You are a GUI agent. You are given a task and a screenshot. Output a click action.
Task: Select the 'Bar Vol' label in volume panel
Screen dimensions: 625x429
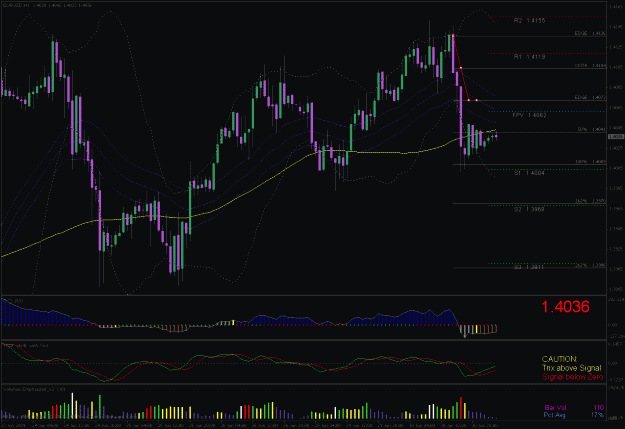coord(555,407)
